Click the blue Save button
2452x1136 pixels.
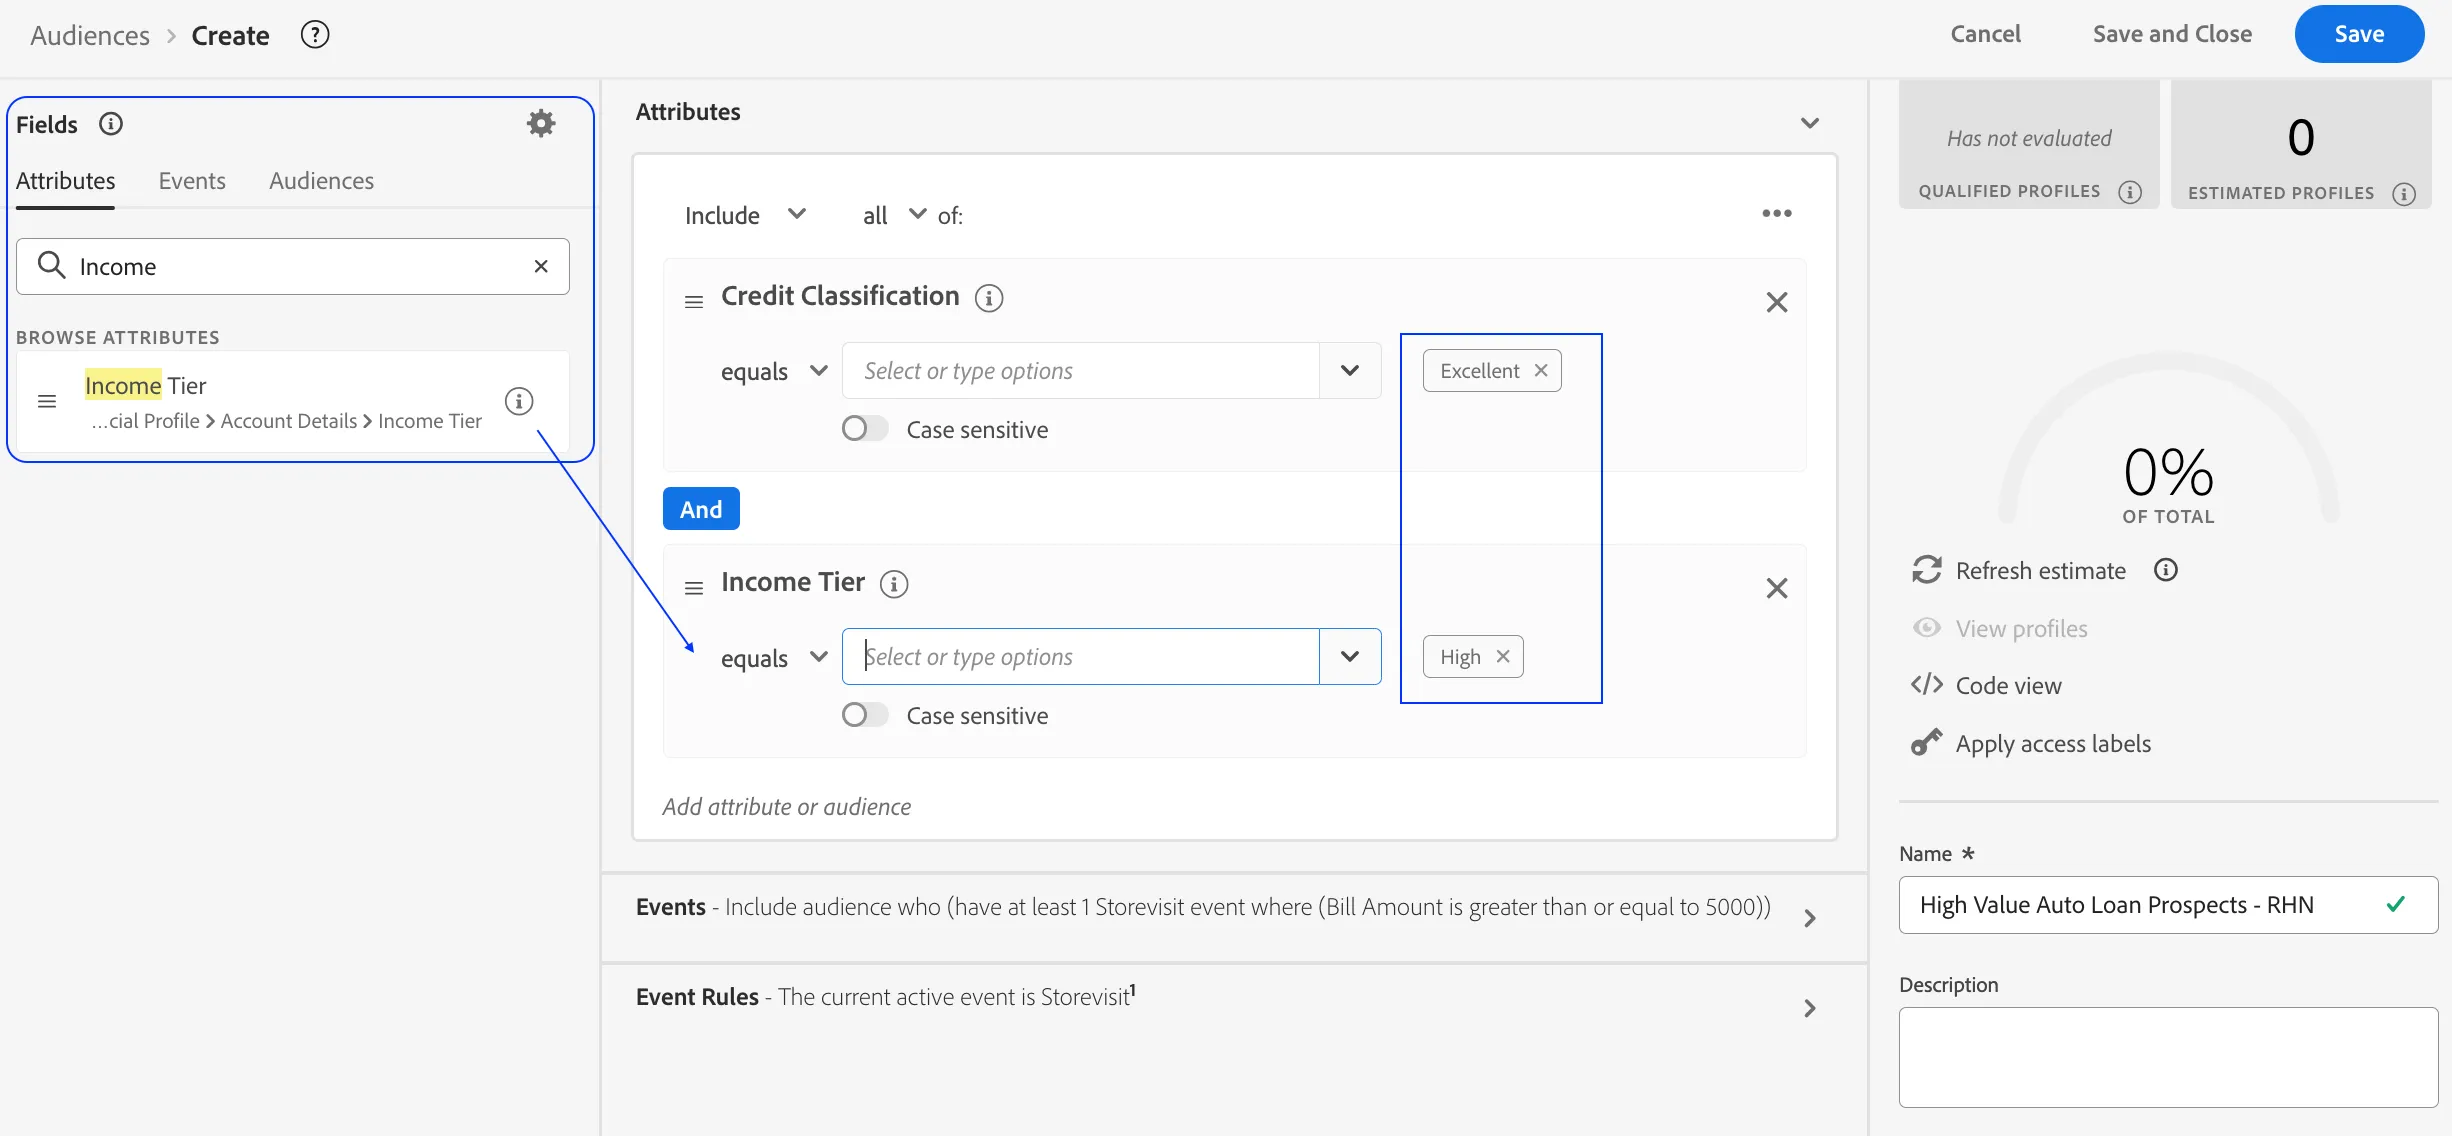[x=2359, y=34]
